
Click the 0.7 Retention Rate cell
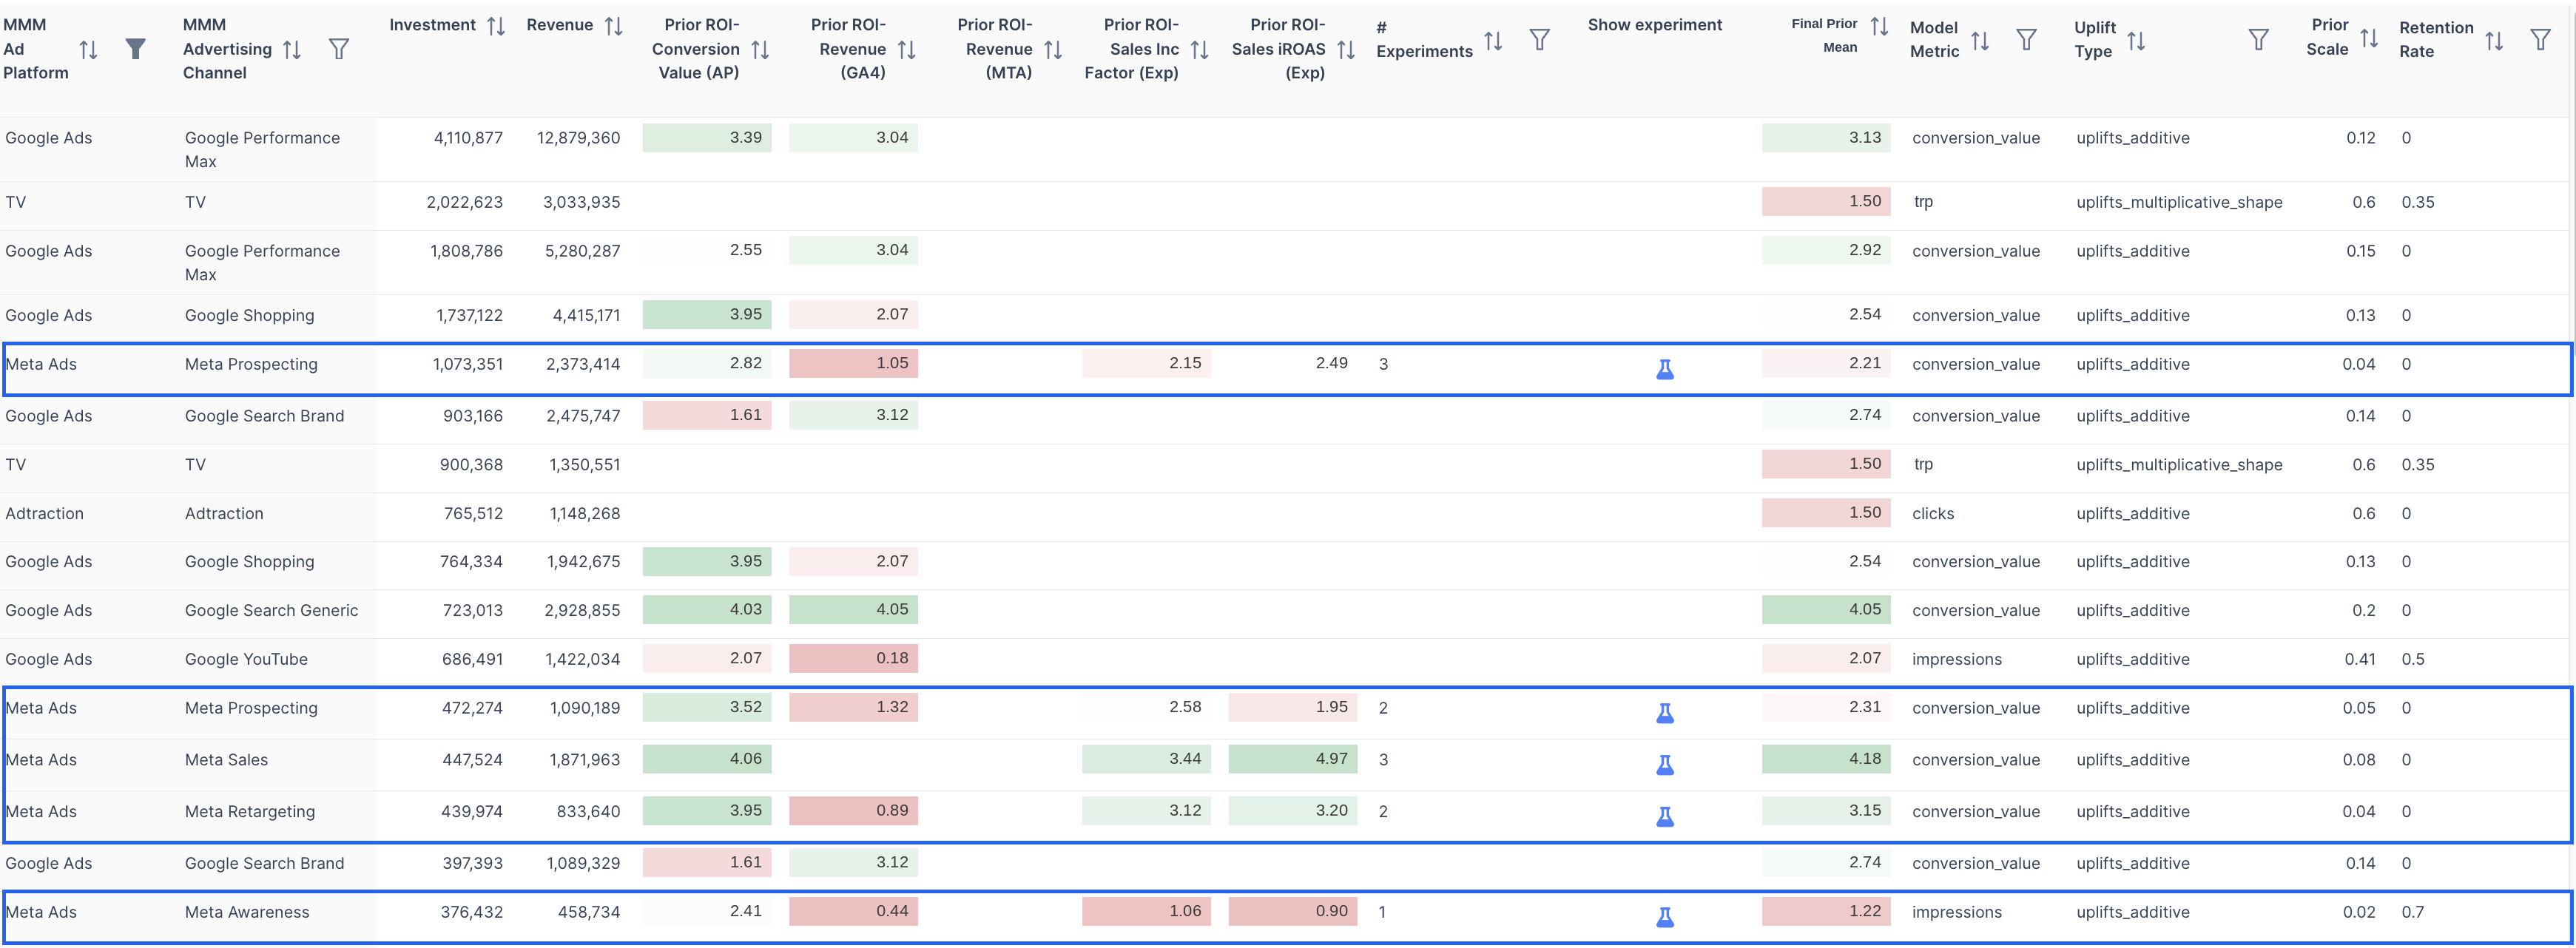2413,912
